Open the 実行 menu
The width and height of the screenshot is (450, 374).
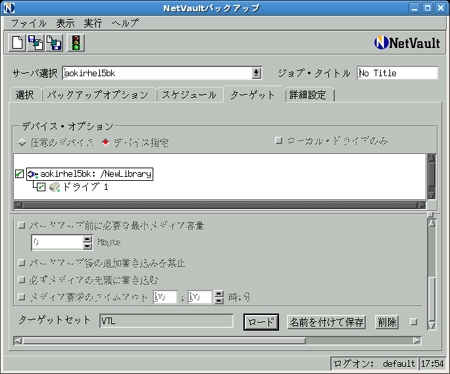(93, 23)
